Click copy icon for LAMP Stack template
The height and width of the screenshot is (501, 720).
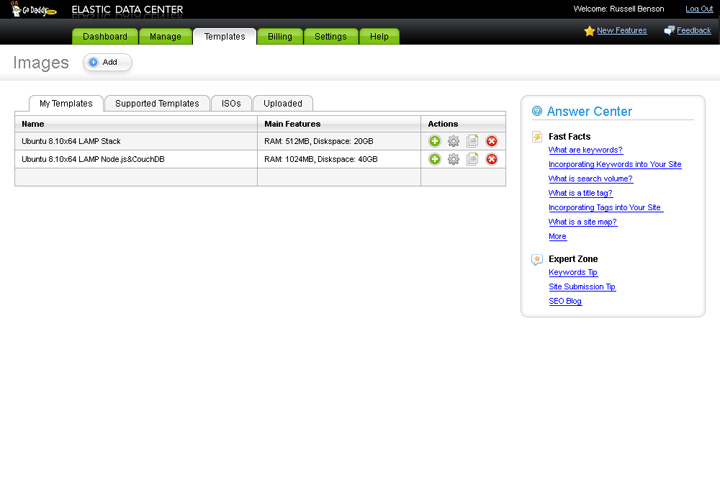tap(472, 141)
